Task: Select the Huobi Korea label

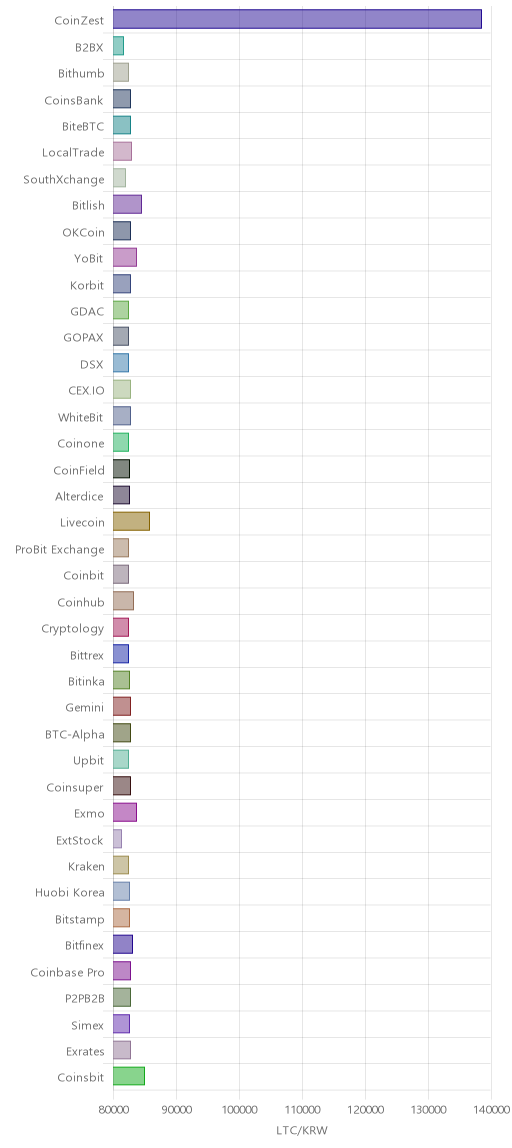Action: click(70, 892)
